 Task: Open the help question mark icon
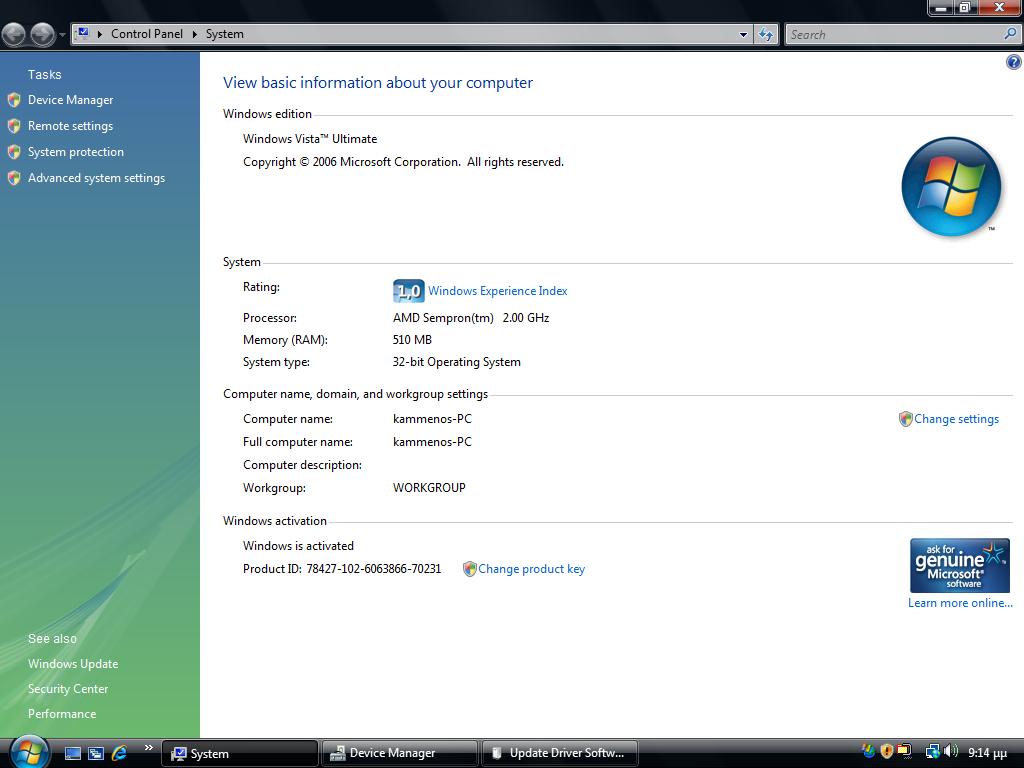pyautogui.click(x=1013, y=62)
